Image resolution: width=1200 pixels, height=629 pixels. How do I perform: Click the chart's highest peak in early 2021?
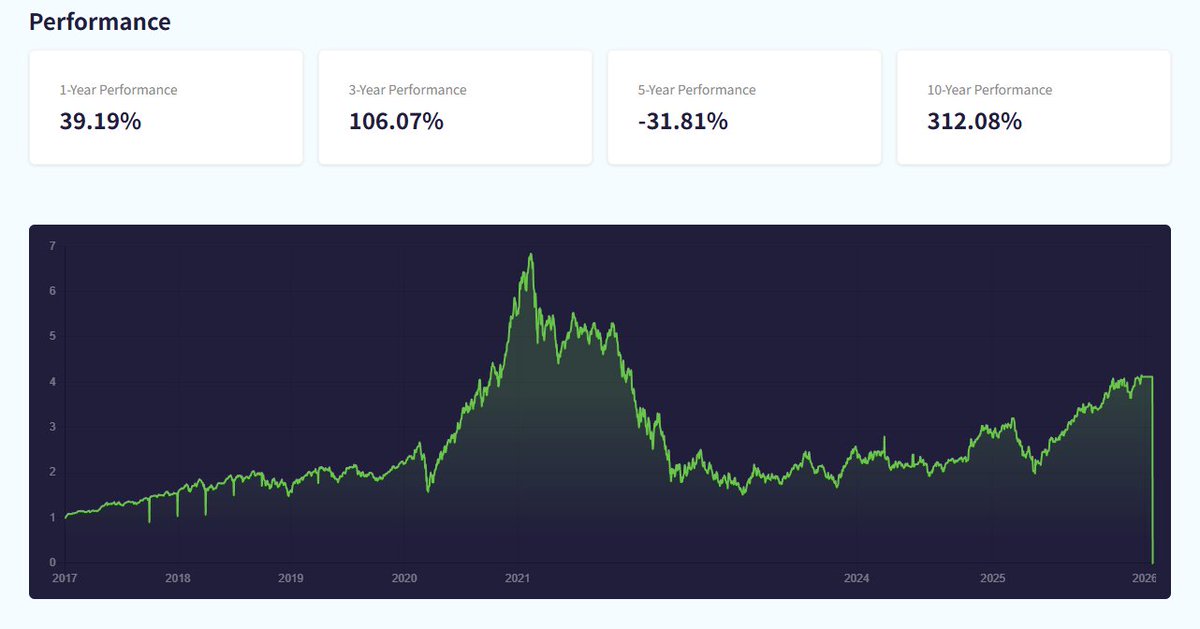(x=531, y=254)
